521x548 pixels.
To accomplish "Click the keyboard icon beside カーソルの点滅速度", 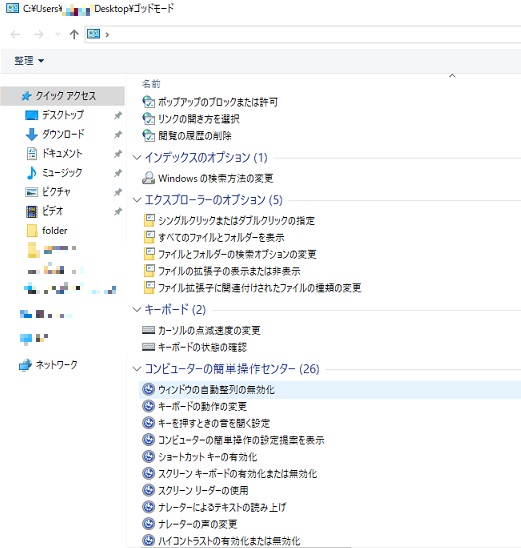I will pyautogui.click(x=149, y=330).
